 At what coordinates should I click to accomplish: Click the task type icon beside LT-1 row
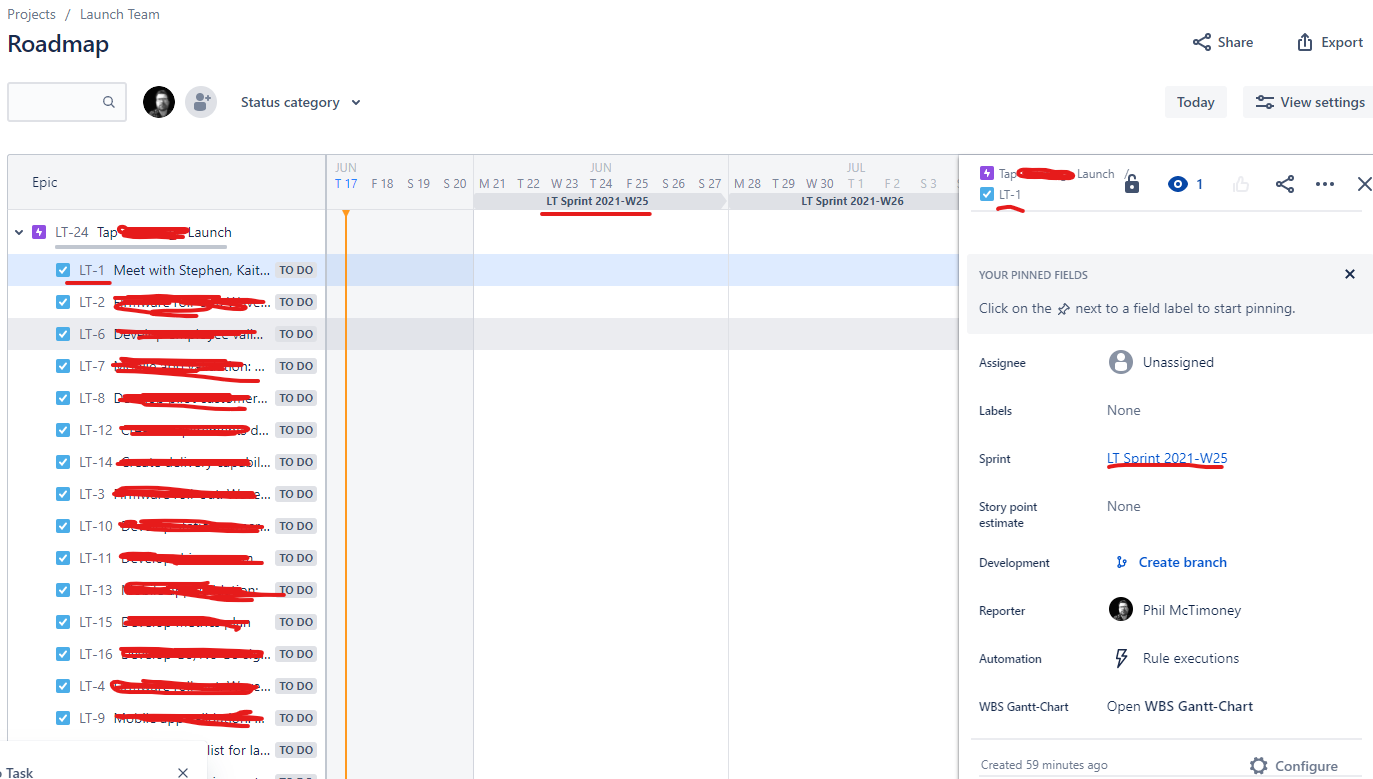63,270
